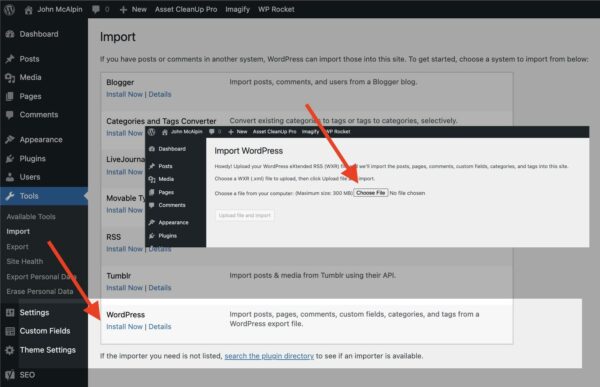Click the Dashboard gauge icon in sidebar
Screen dimensions: 600x387
click(10, 34)
